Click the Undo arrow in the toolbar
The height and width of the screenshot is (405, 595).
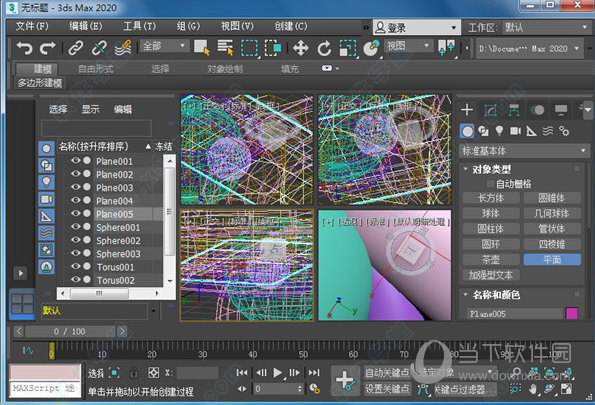coord(25,48)
